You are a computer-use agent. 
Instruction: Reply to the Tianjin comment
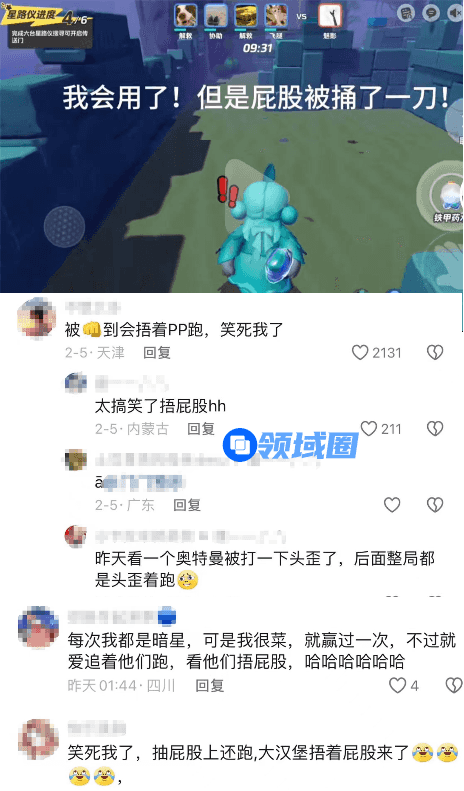pos(157,353)
